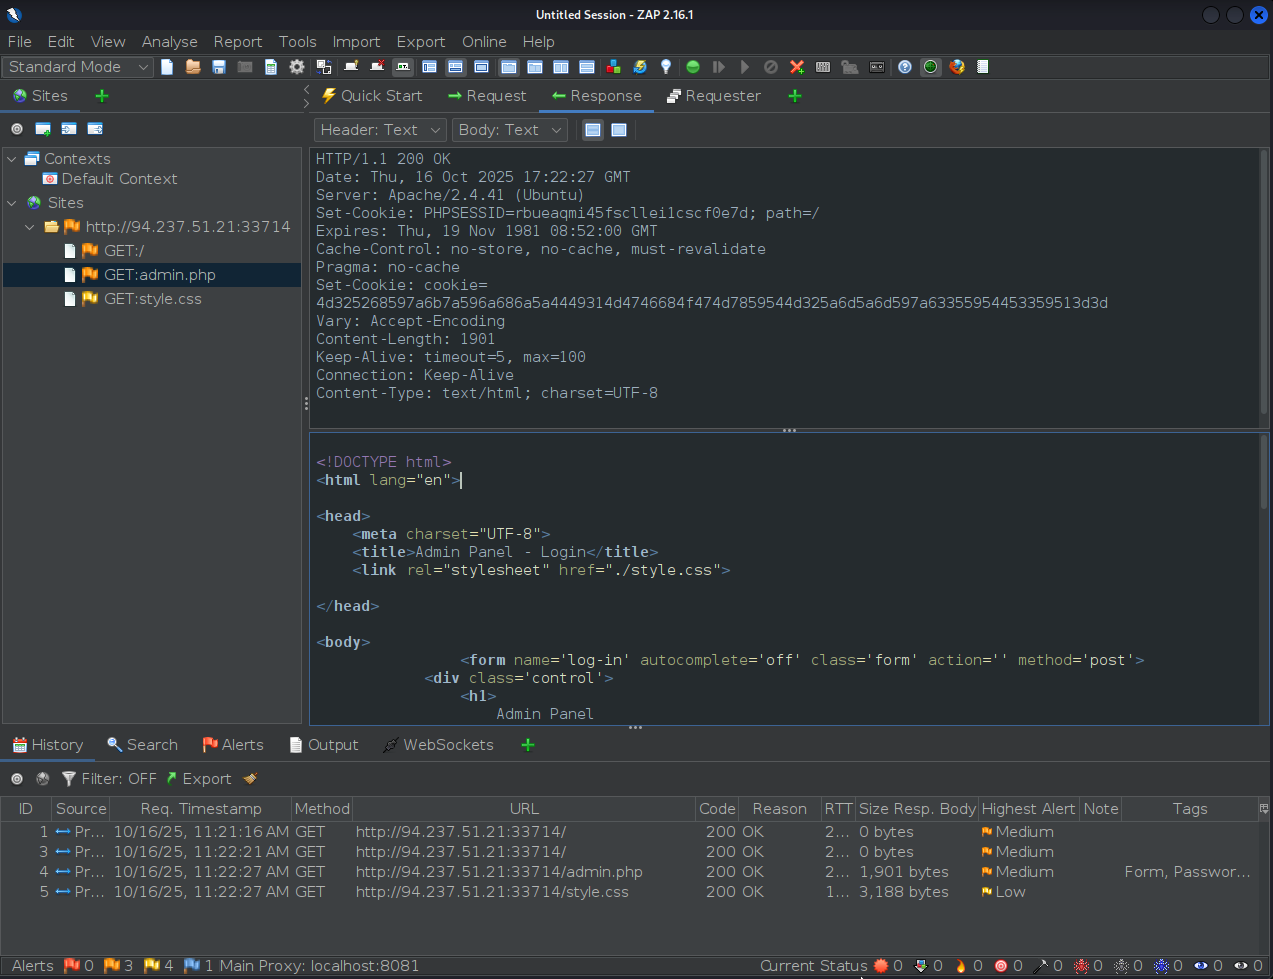Click the red X custom breakpoint icon
Screen dimensions: 1273x979
tap(797, 67)
